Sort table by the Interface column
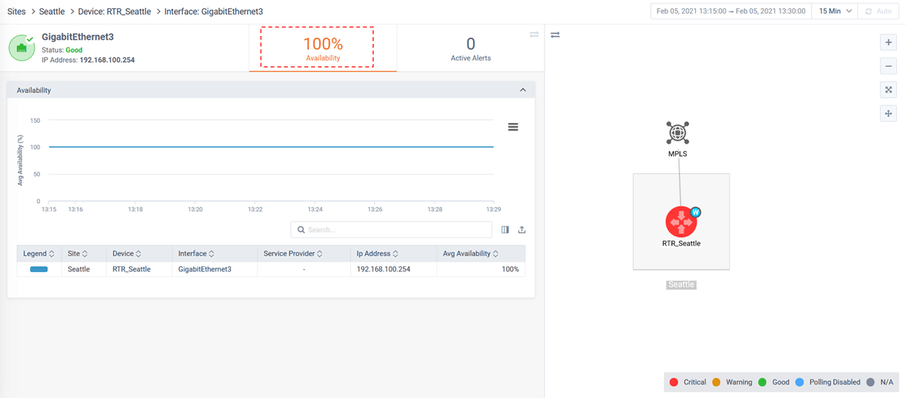 click(x=214, y=254)
